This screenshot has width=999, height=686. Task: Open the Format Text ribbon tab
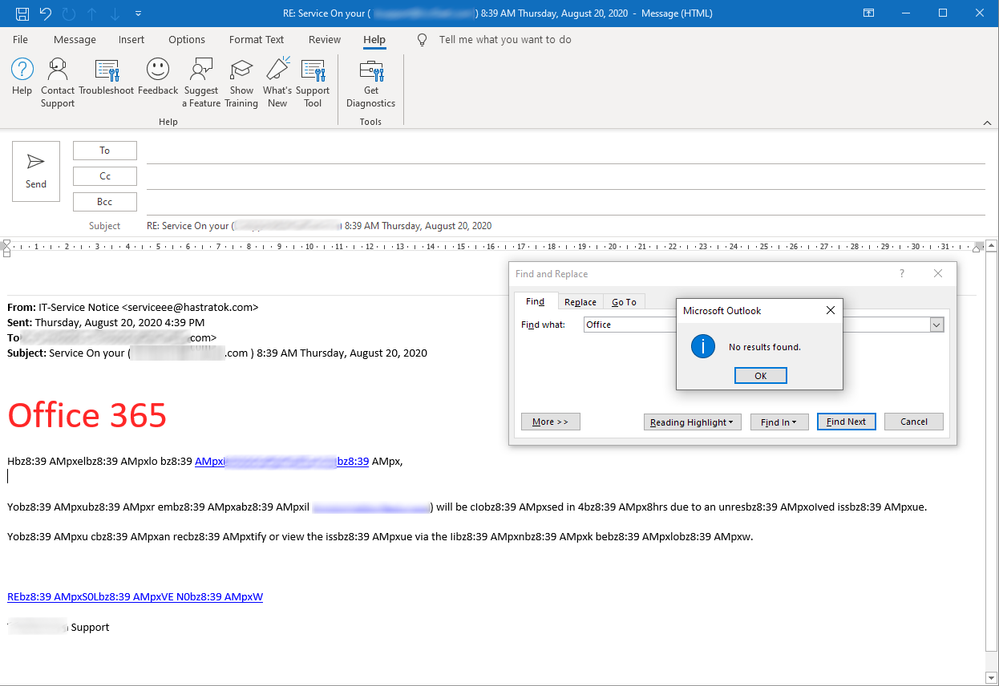click(256, 39)
